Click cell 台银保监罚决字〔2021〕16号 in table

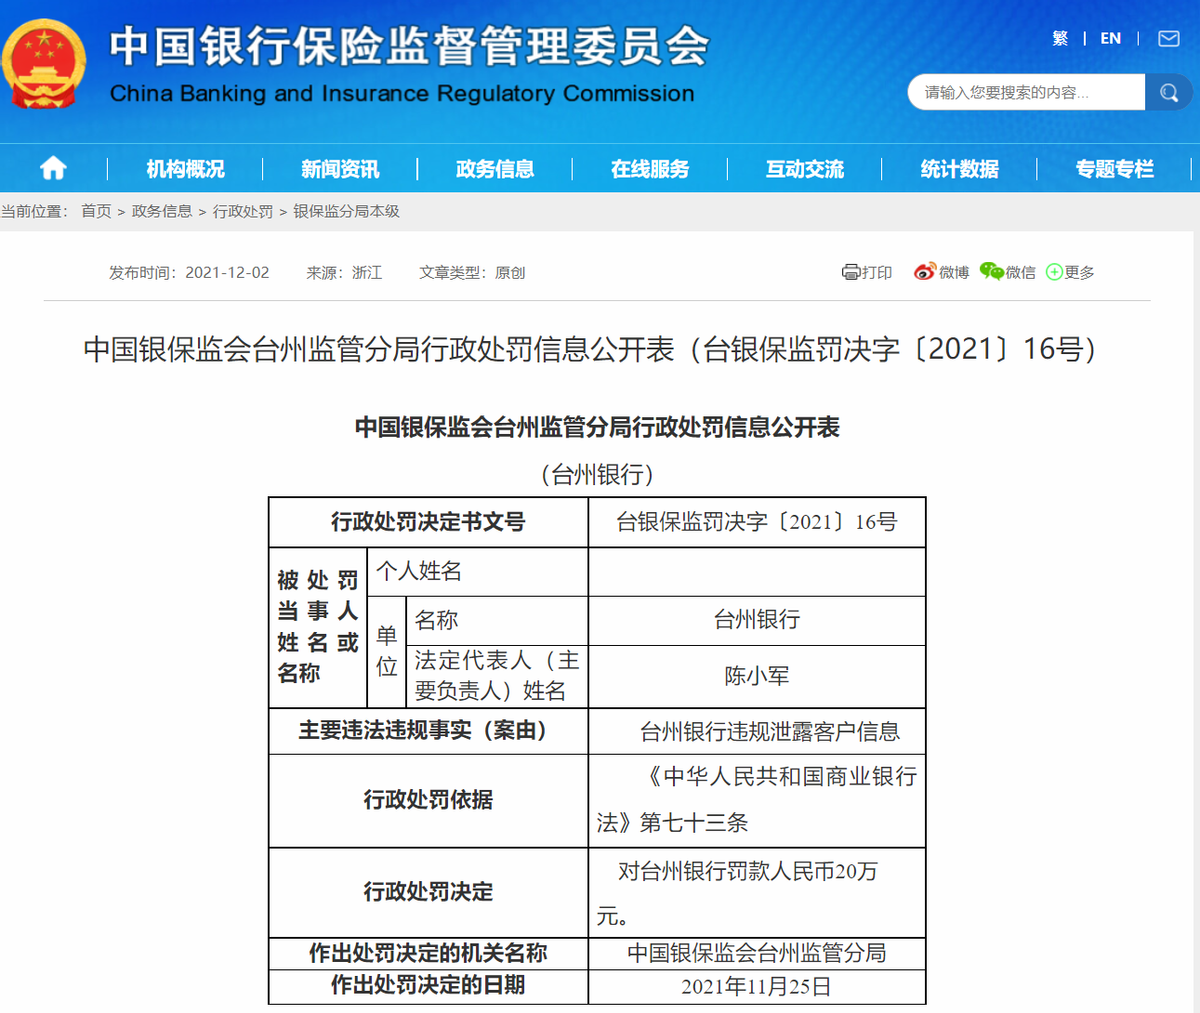coord(757,522)
